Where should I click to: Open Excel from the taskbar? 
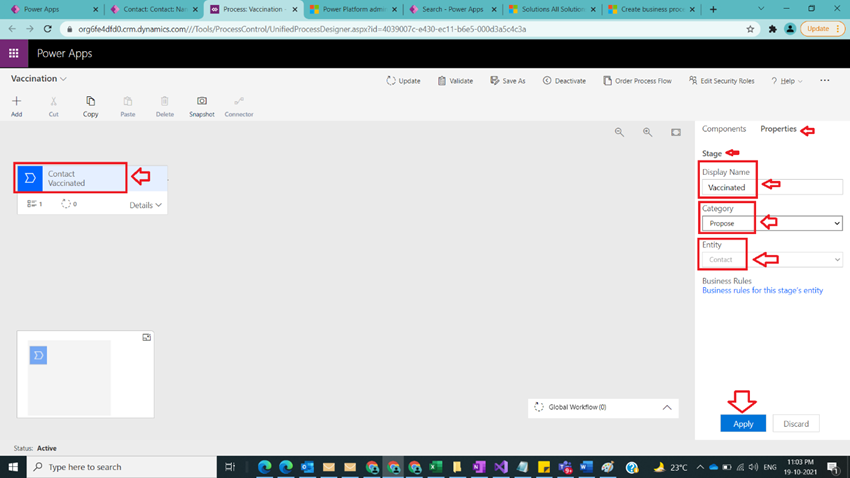436,467
